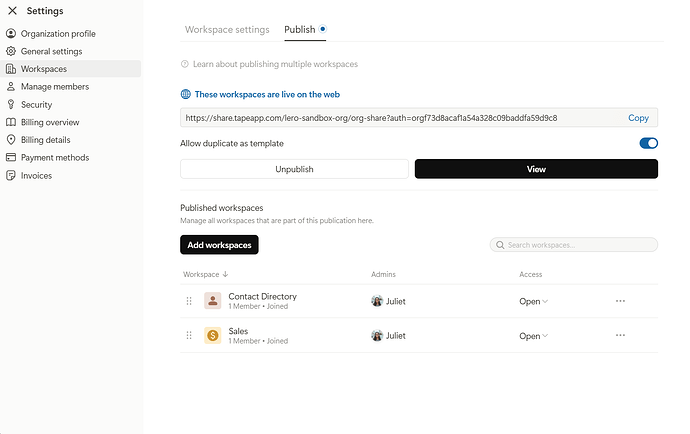The image size is (690, 434).
Task: Sort by the Workspace column header arrow
Action: point(226,274)
